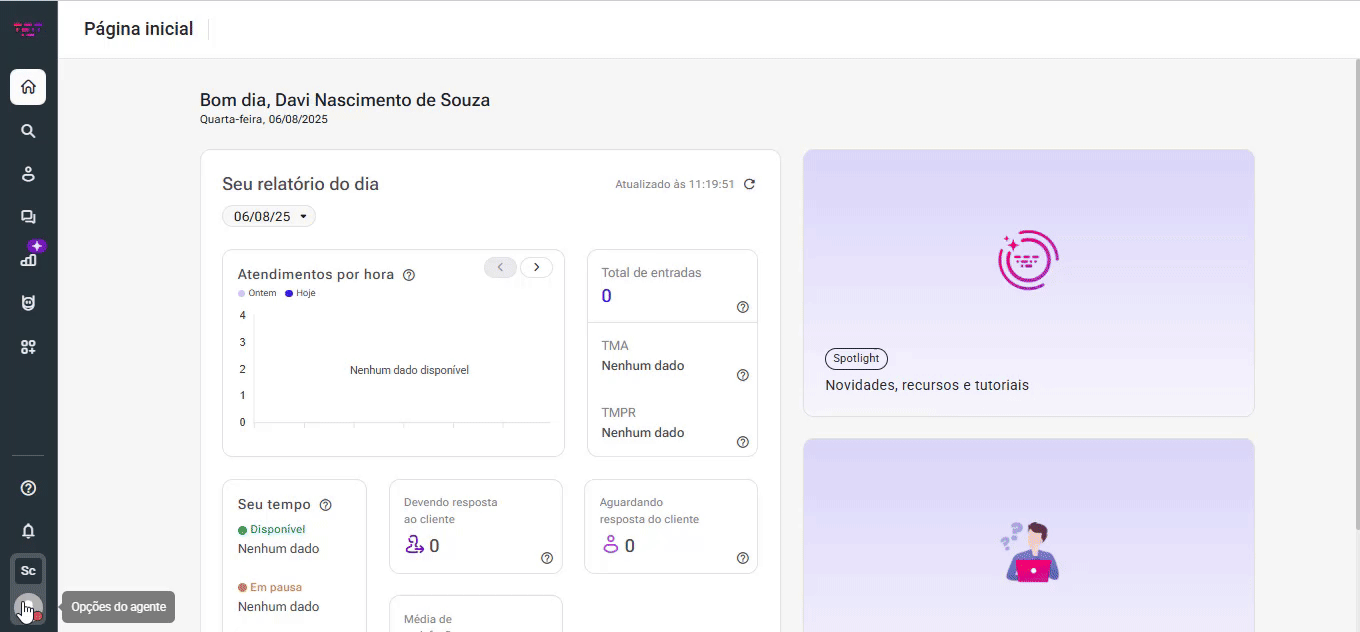Viewport: 1360px width, 632px height.
Task: Open the contacts person icon in sidebar
Action: point(28,174)
